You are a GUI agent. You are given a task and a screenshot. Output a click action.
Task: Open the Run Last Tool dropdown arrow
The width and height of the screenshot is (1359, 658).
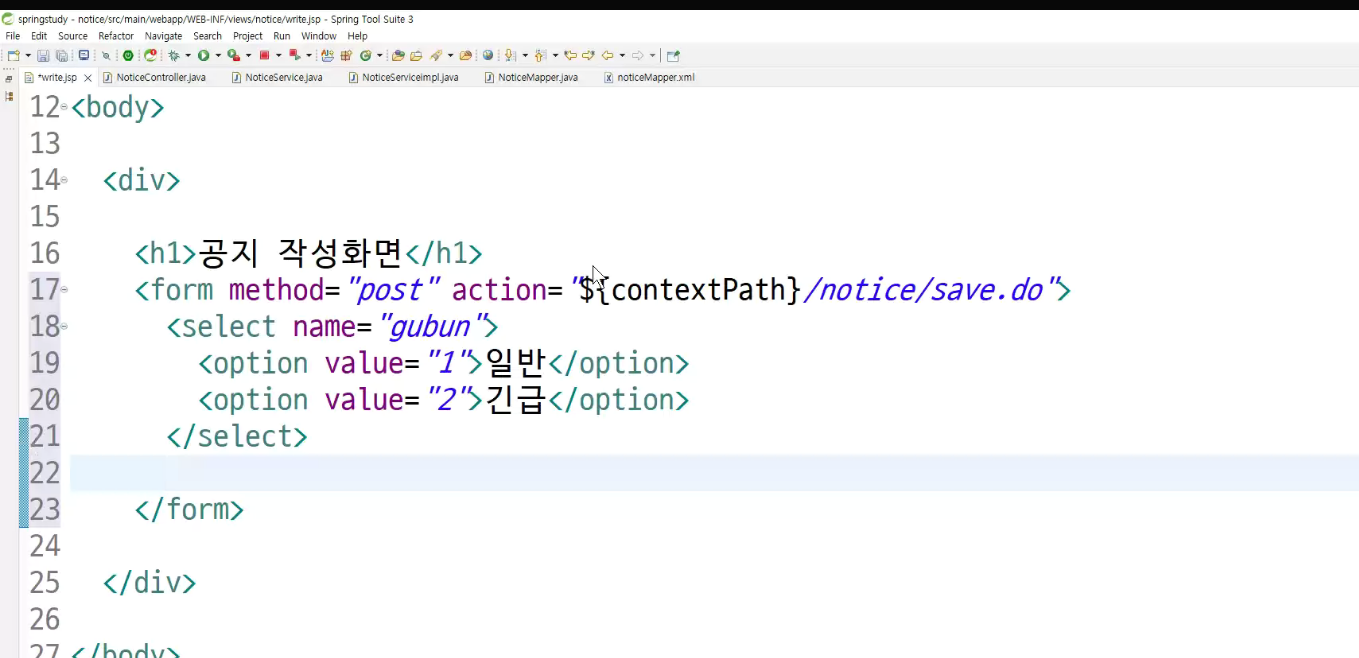coord(249,55)
